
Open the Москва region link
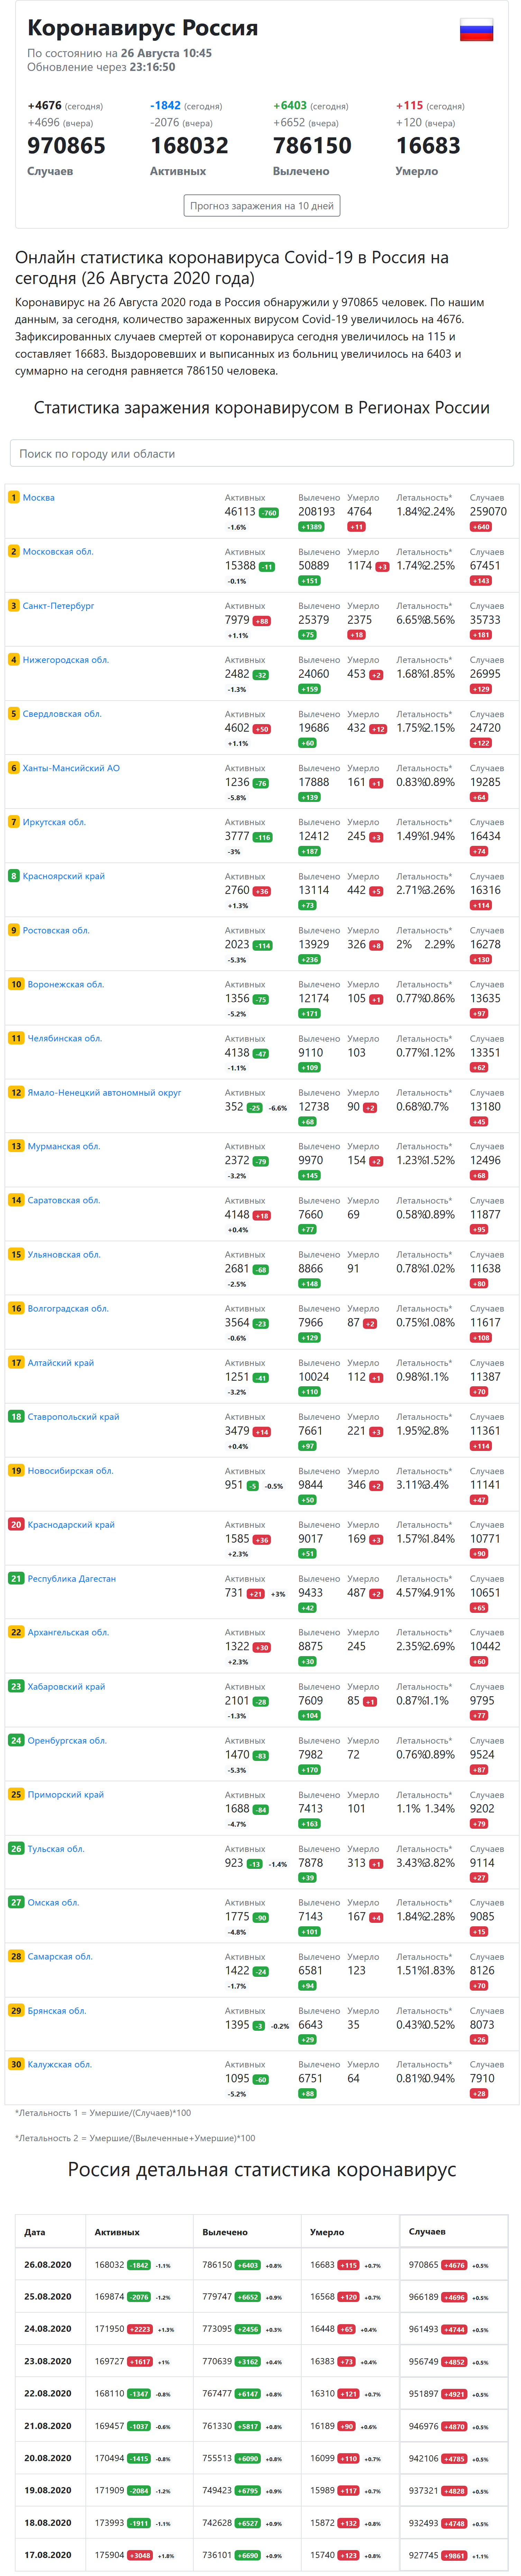tap(39, 497)
